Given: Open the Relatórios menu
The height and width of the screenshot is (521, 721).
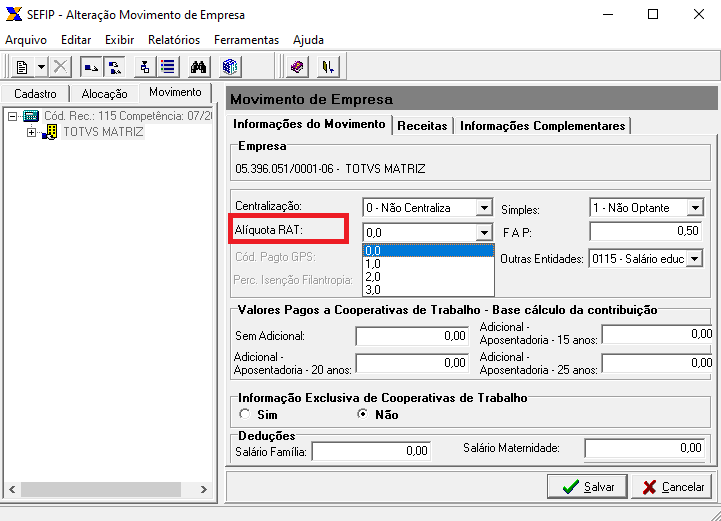Looking at the screenshot, I should pos(174,40).
